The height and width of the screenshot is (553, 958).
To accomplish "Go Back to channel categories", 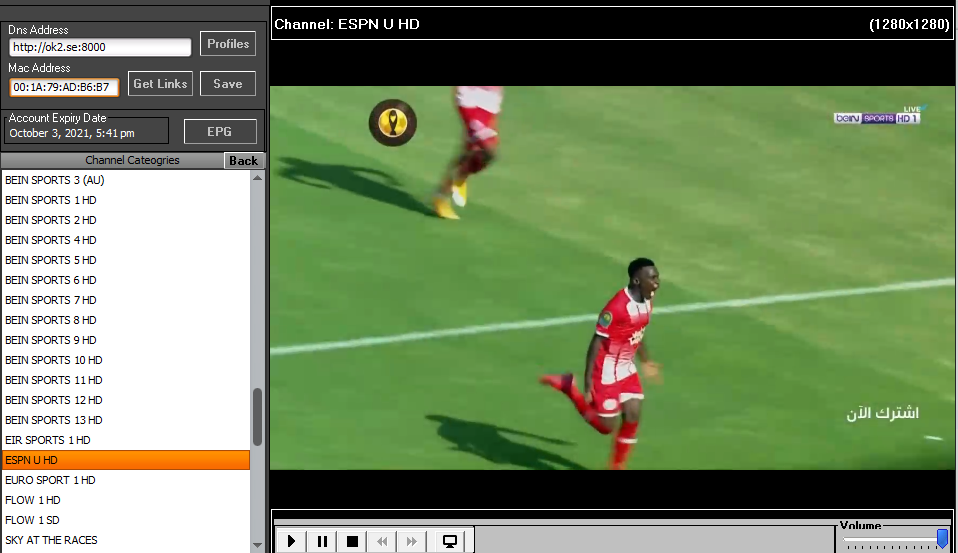I will [244, 161].
